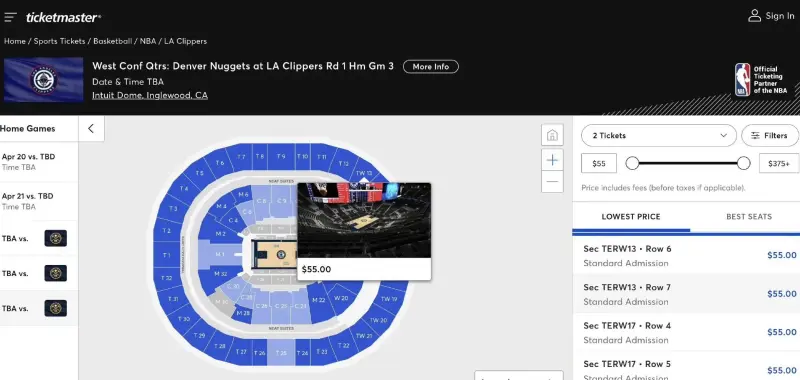Select the Lowest Price tab

(631, 217)
